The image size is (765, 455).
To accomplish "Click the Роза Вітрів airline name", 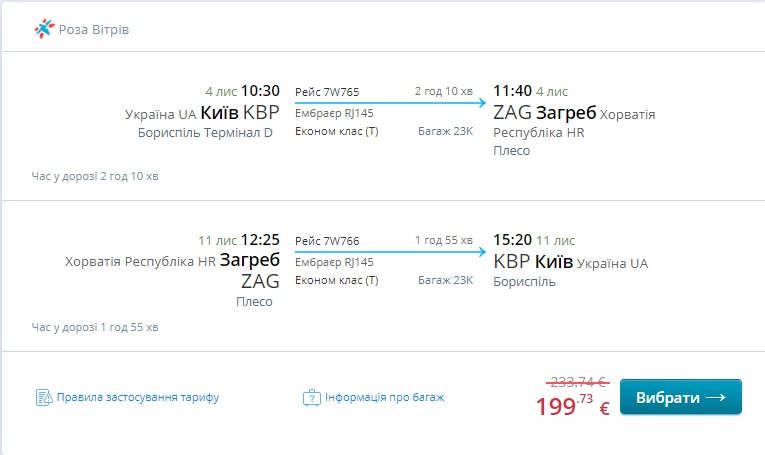I will pos(94,29).
